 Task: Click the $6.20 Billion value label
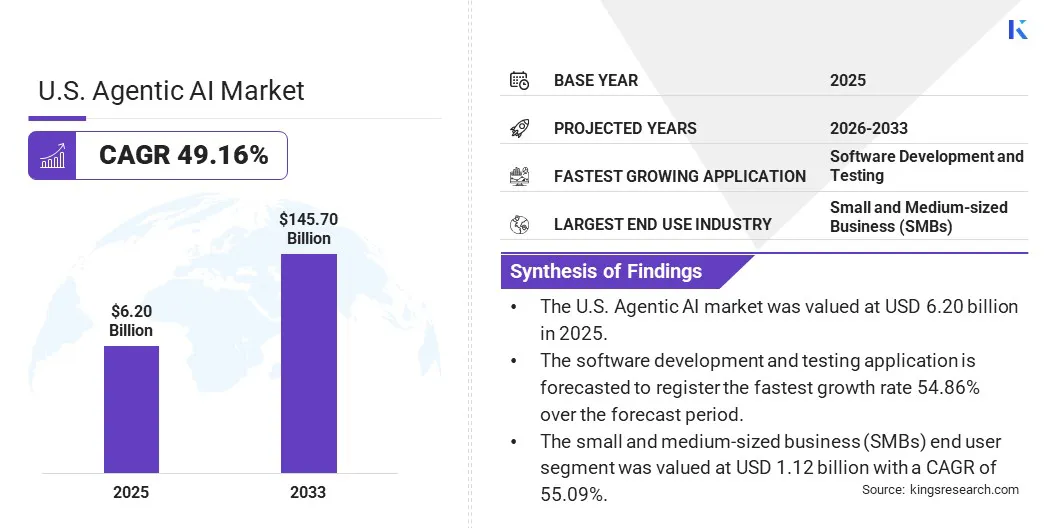click(x=131, y=321)
